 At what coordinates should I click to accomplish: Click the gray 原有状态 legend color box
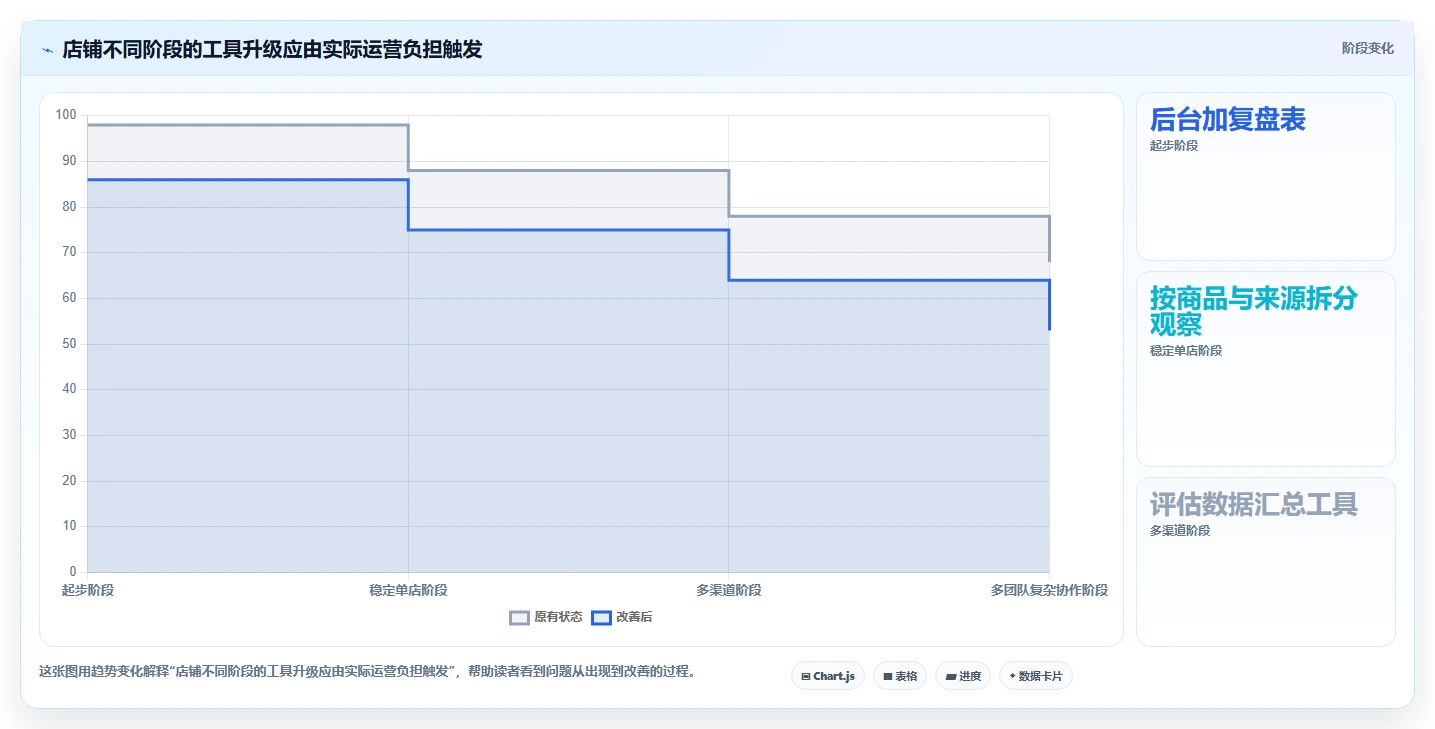pos(519,617)
